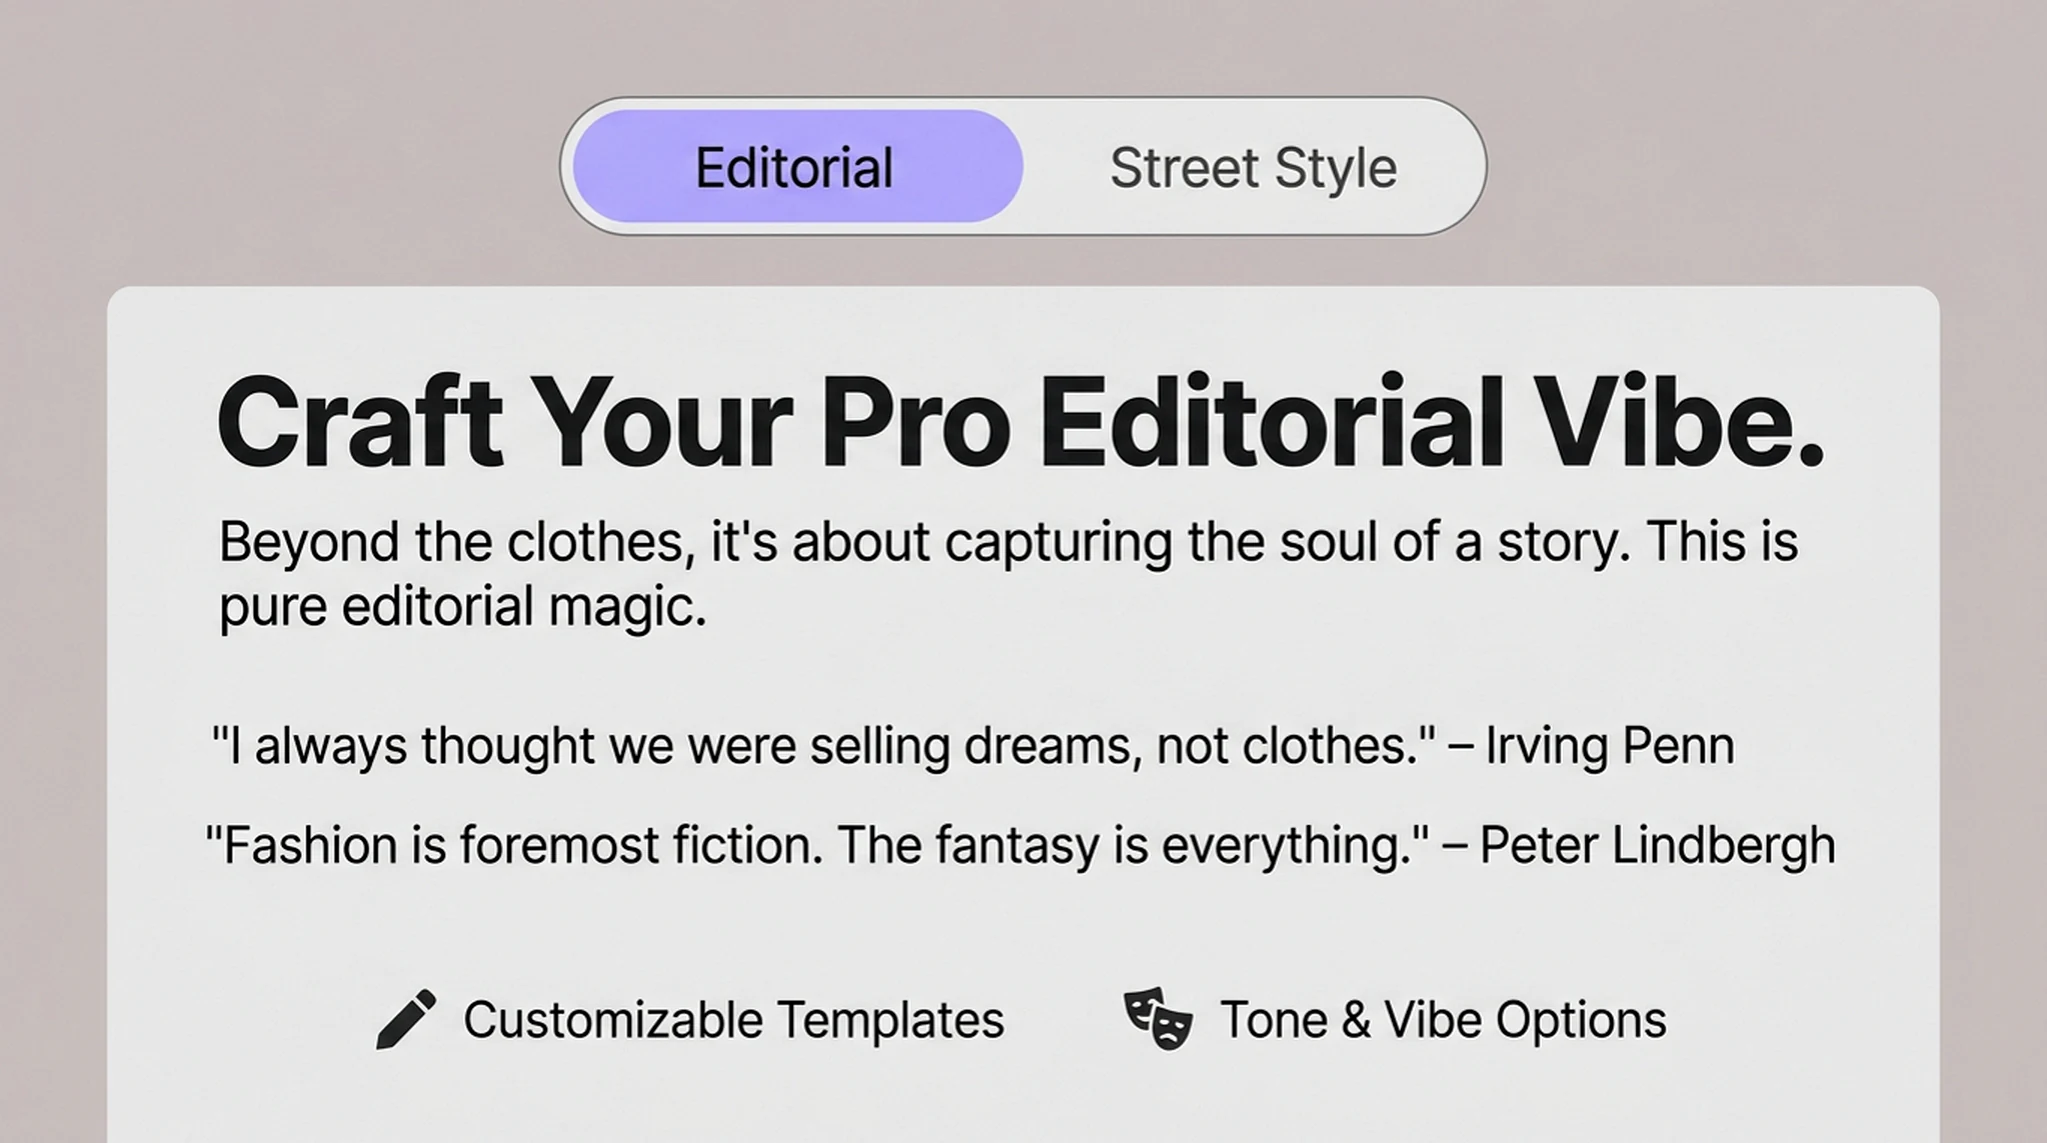Click the Craft Your Pro Editorial Vibe heading
Image resolution: width=2047 pixels, height=1143 pixels.
pyautogui.click(x=1023, y=424)
